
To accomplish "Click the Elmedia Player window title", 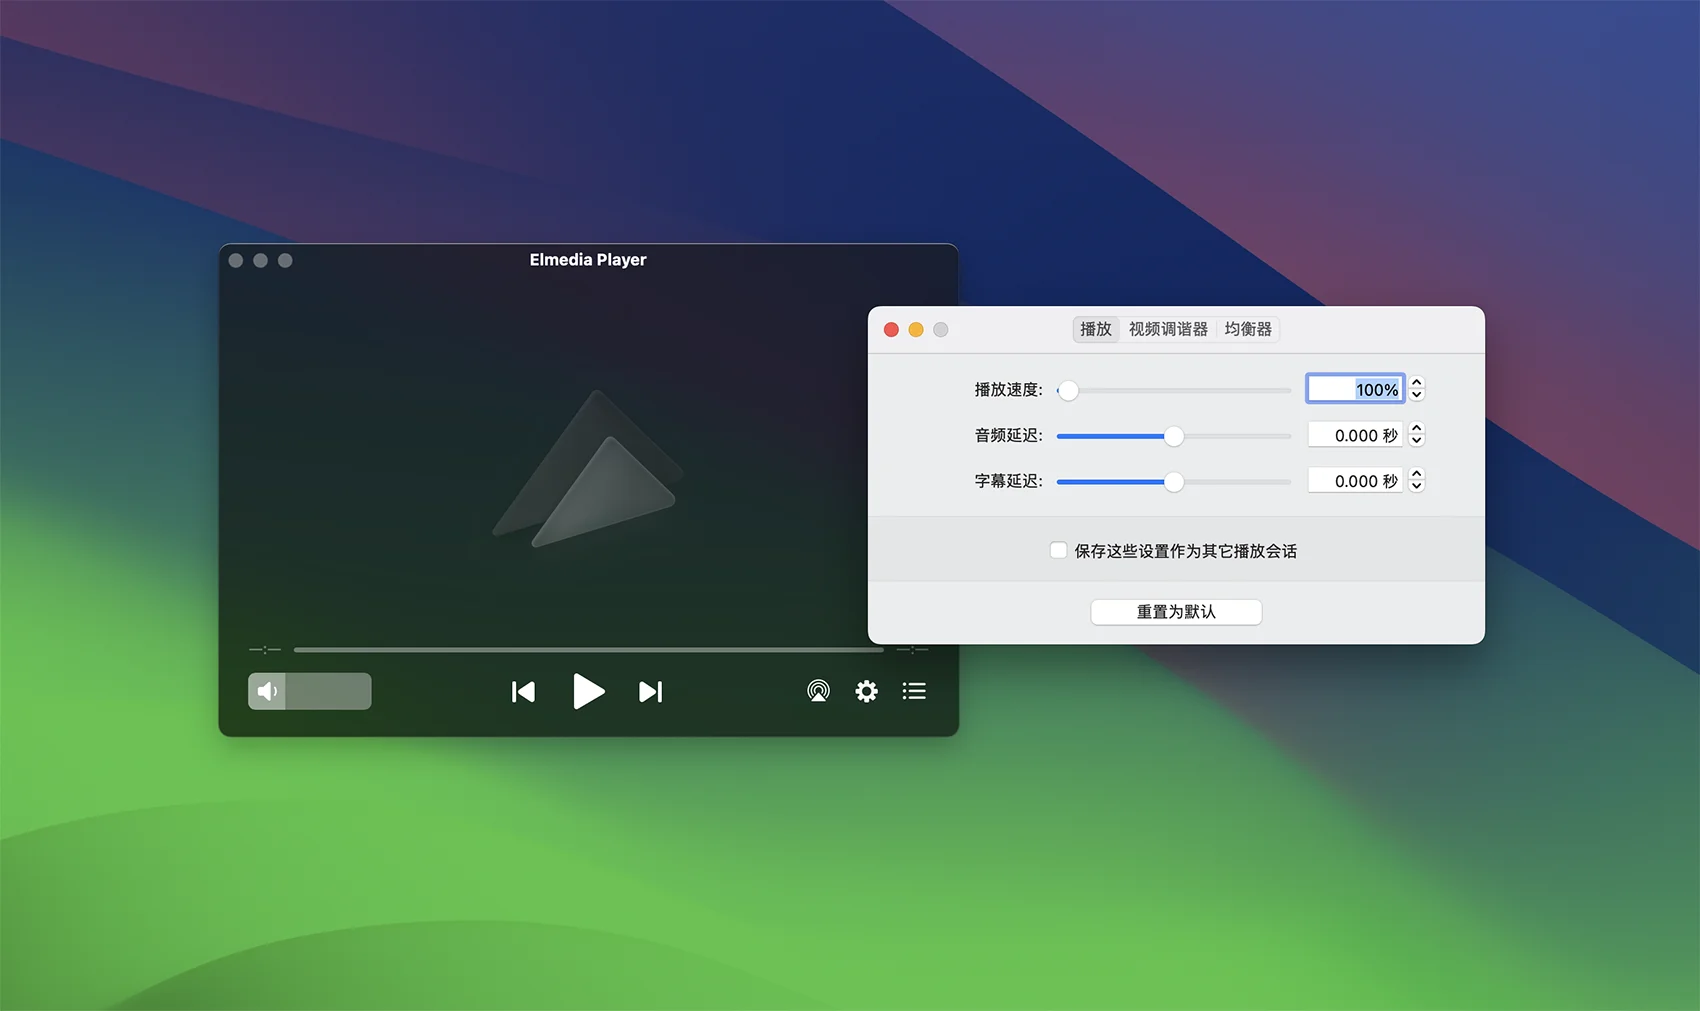I will [588, 260].
